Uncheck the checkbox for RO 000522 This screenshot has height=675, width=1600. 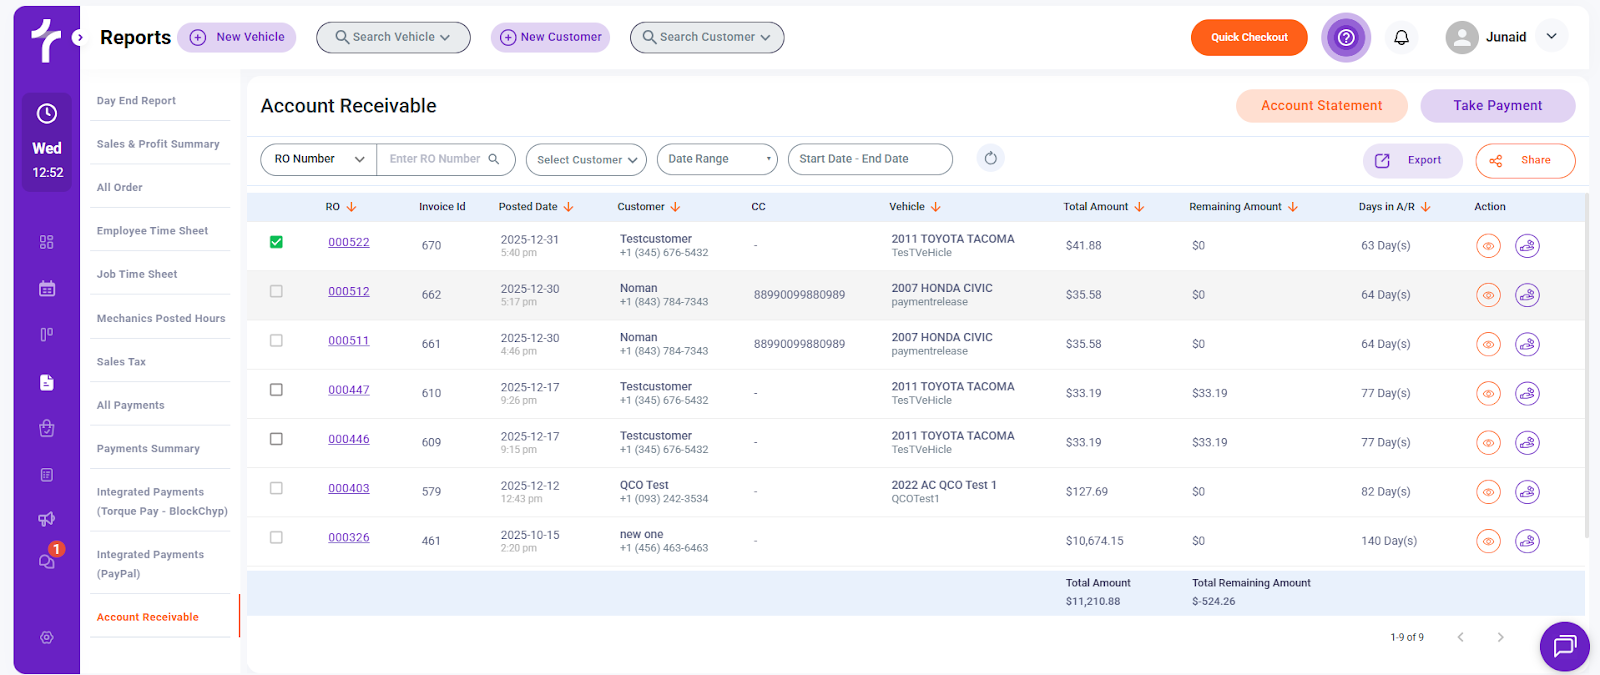coord(277,242)
